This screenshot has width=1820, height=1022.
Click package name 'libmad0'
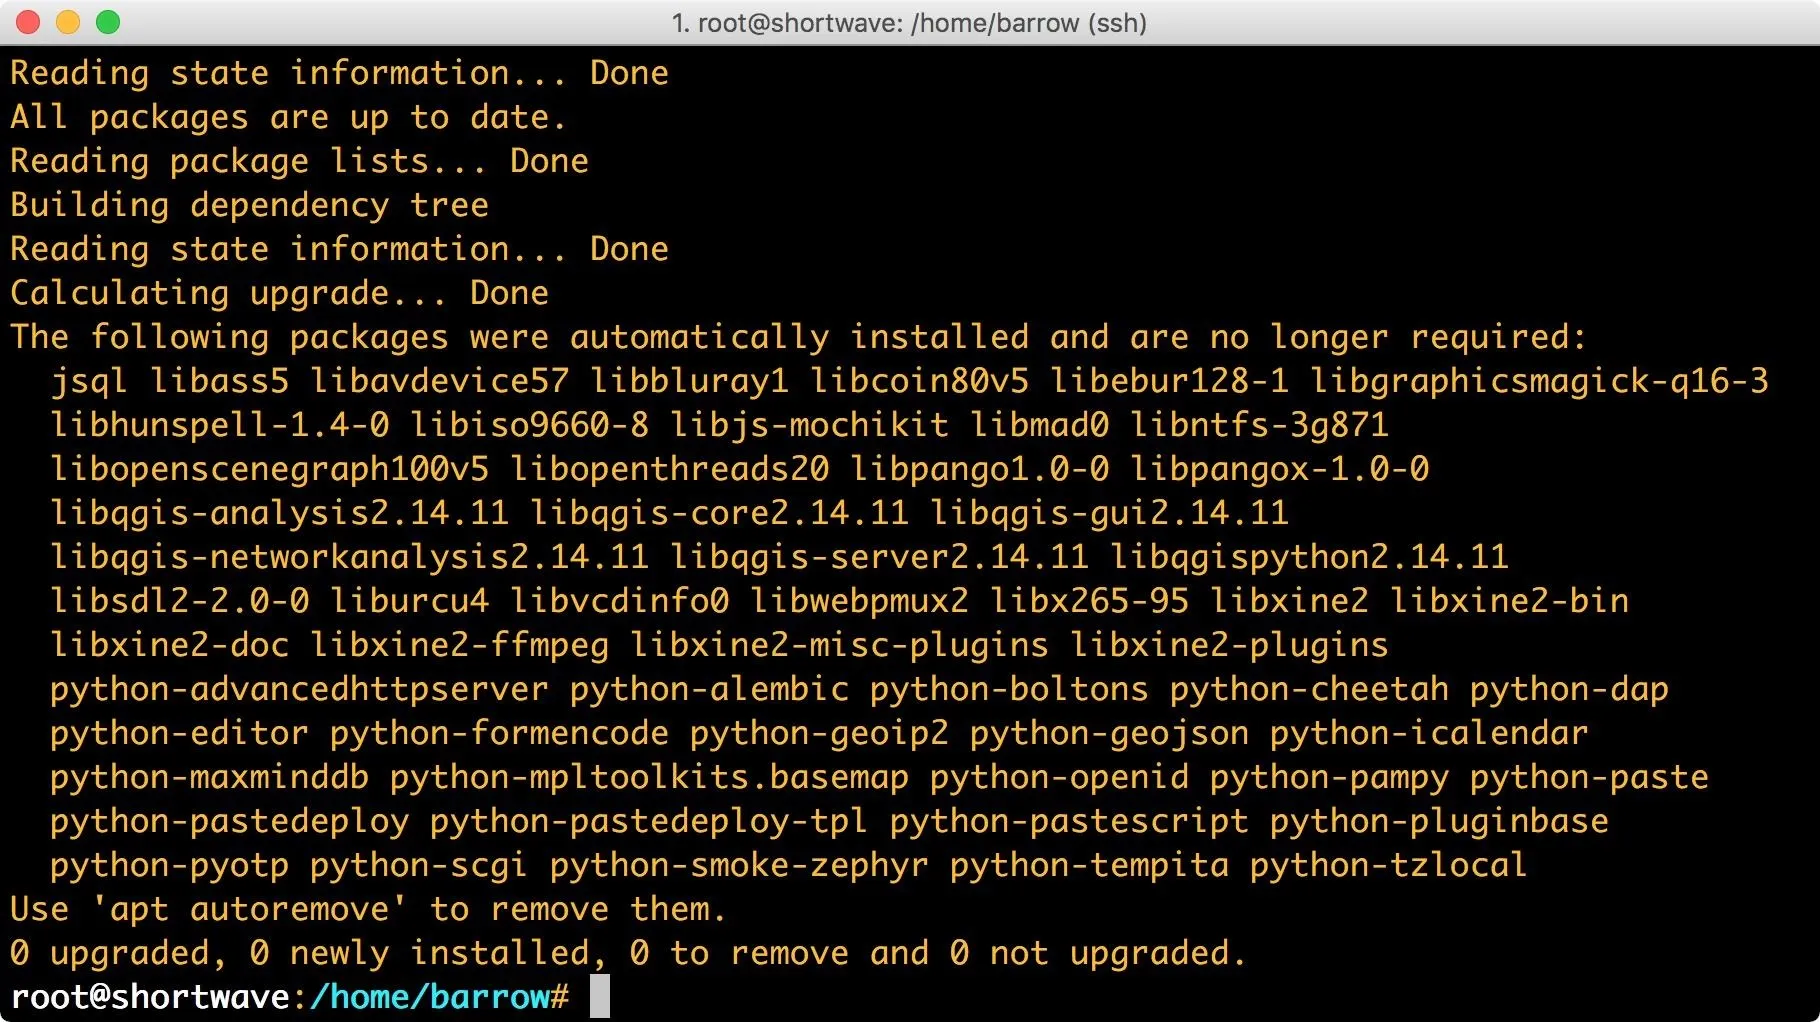(1040, 425)
